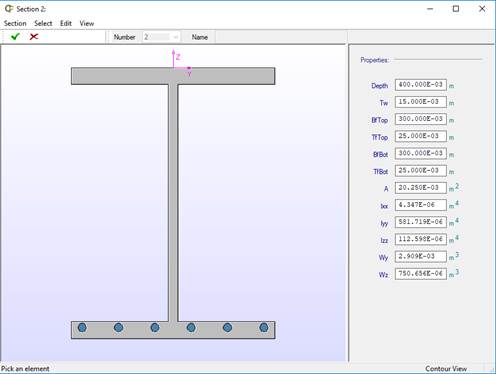Screen dimensions: 496x374
Task: Click the Z axis arrow at the origin
Action: point(173,58)
